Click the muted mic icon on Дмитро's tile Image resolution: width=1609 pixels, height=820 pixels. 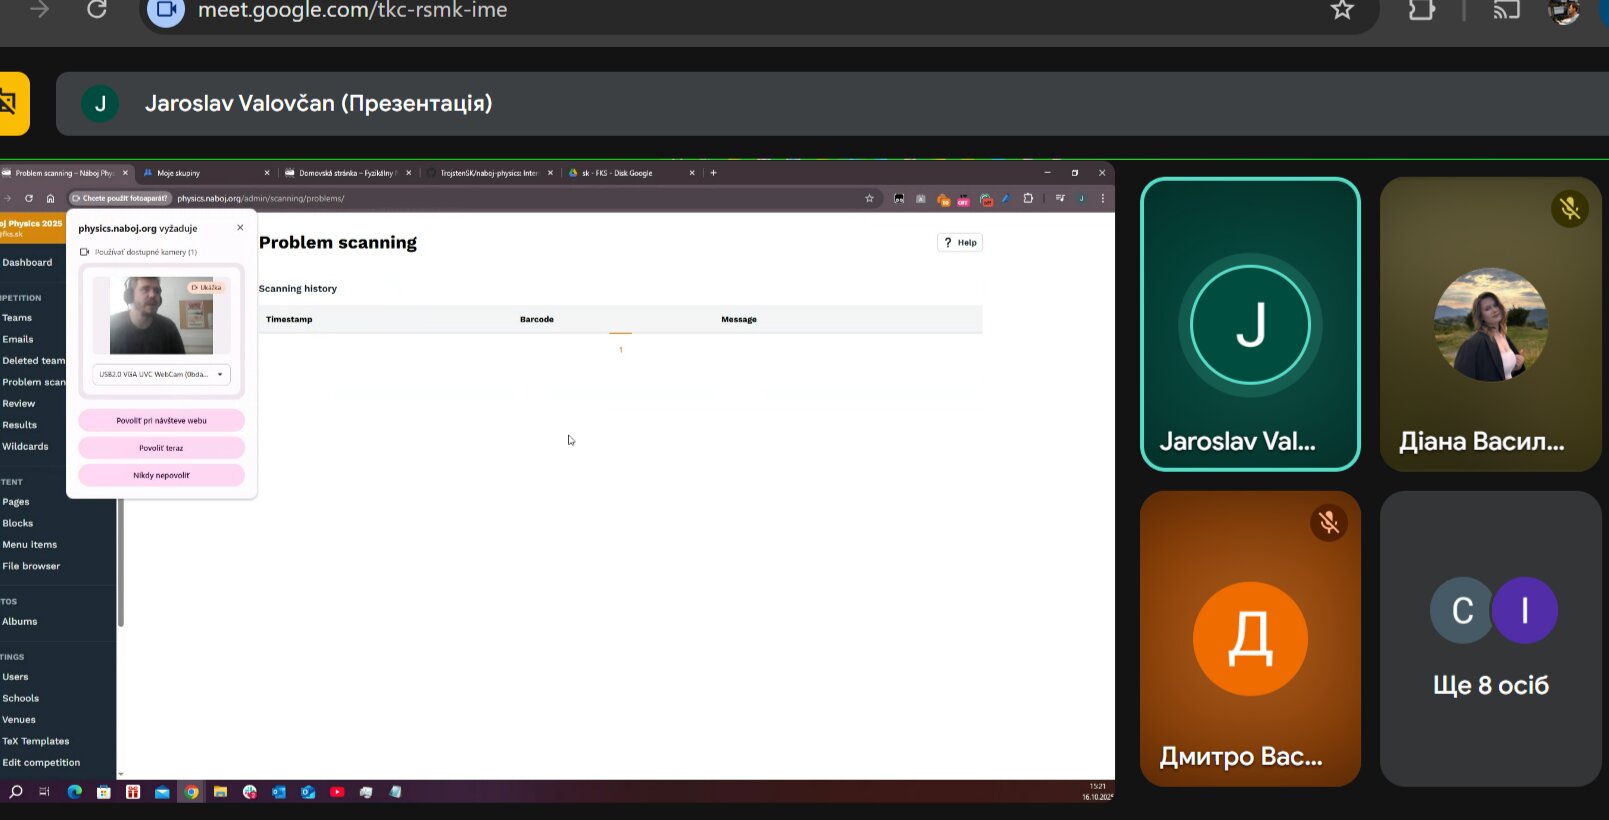tap(1328, 522)
